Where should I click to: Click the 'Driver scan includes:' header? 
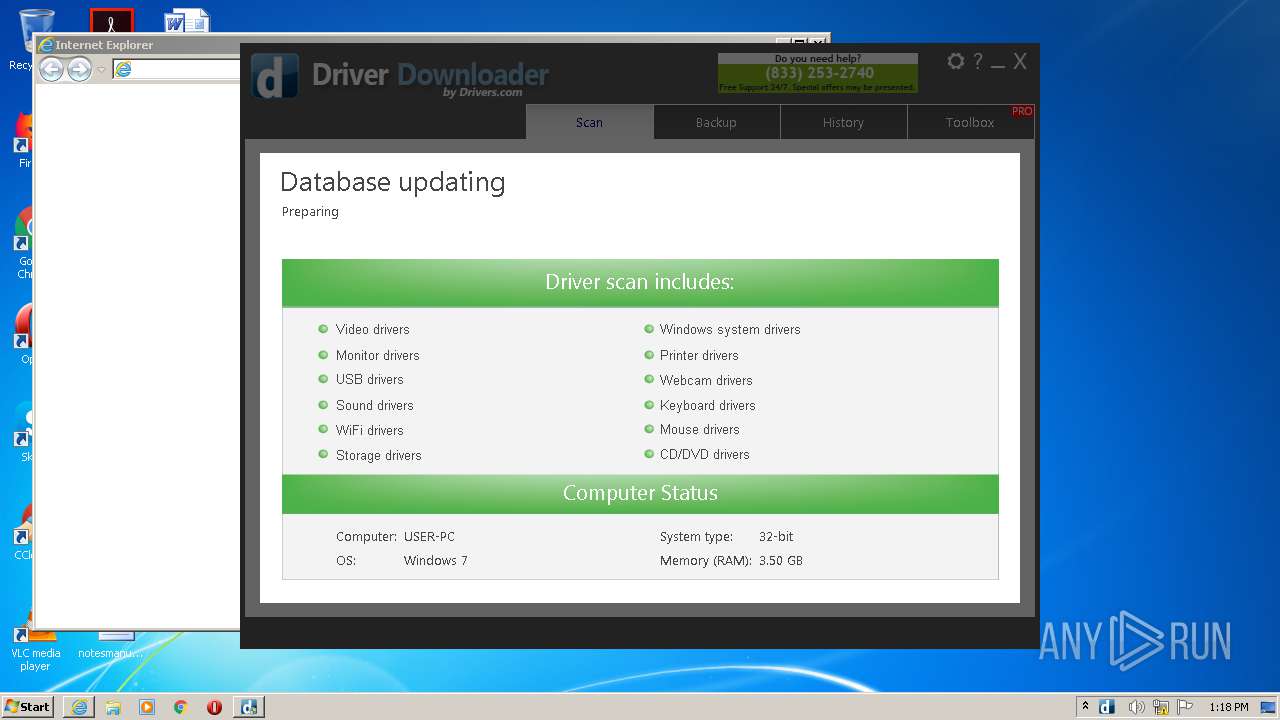[x=640, y=282]
